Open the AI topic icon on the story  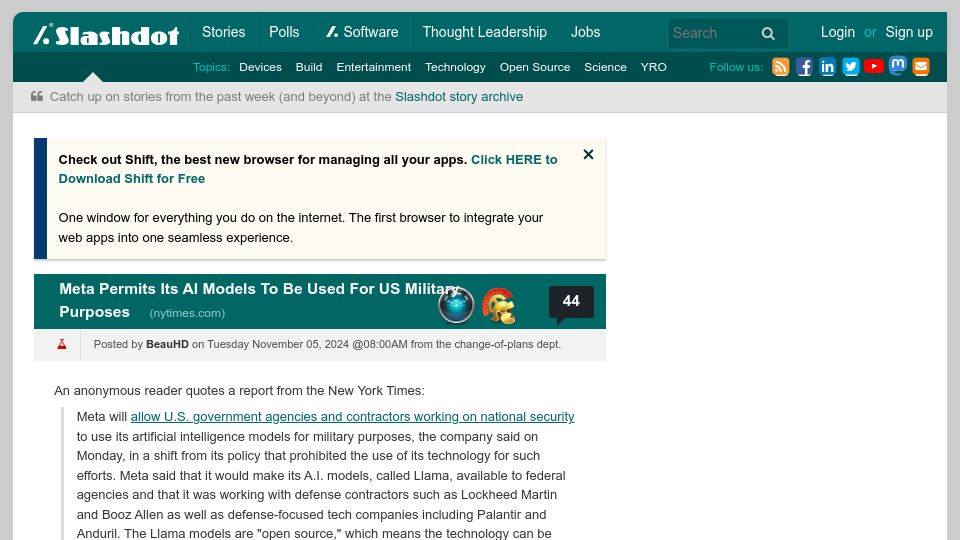(456, 304)
